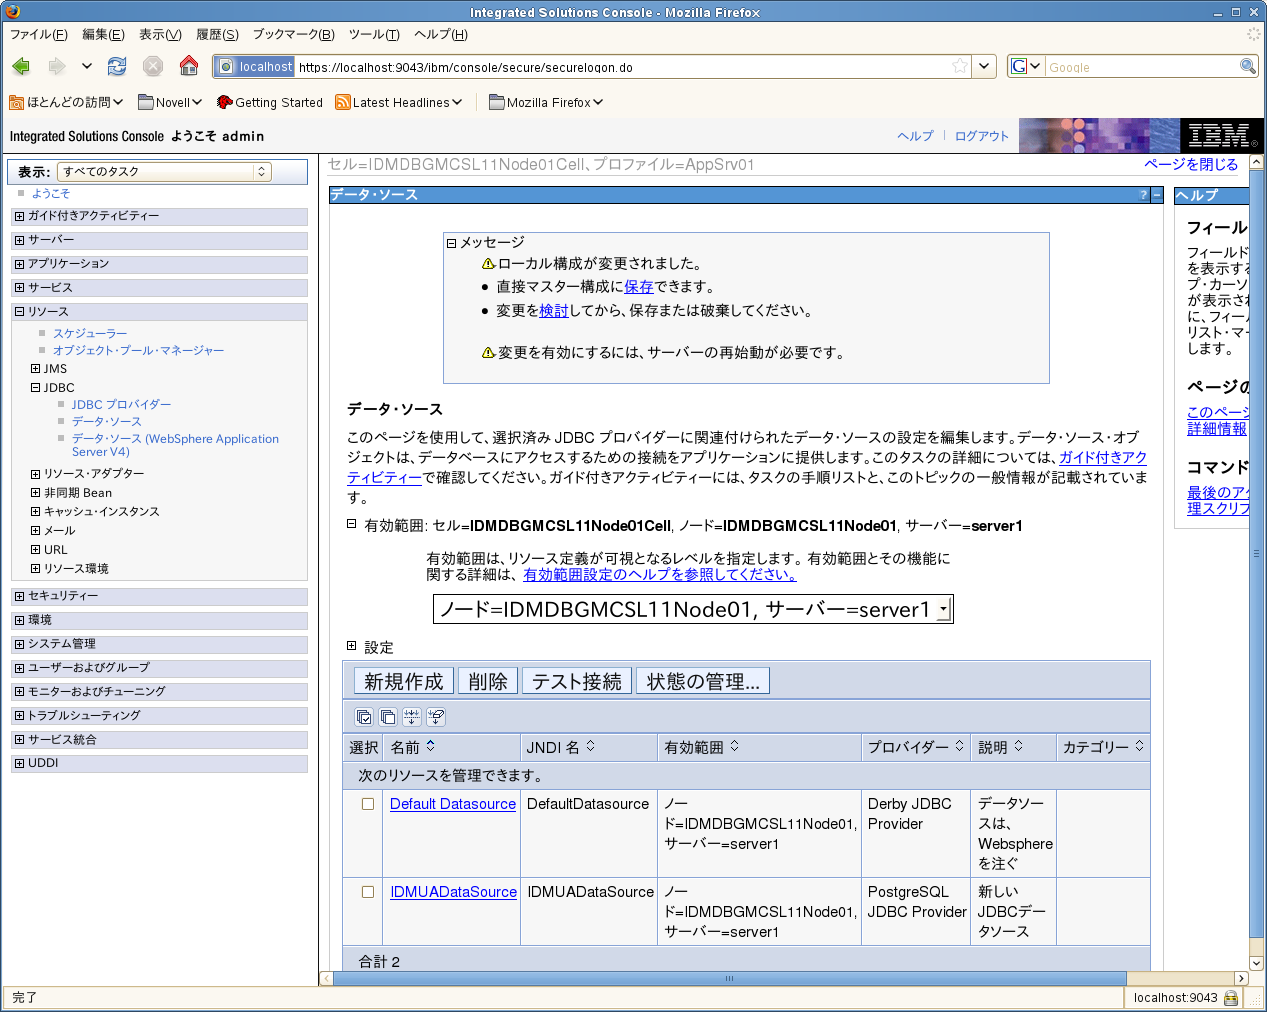Click the localhost site identity icon

255,67
